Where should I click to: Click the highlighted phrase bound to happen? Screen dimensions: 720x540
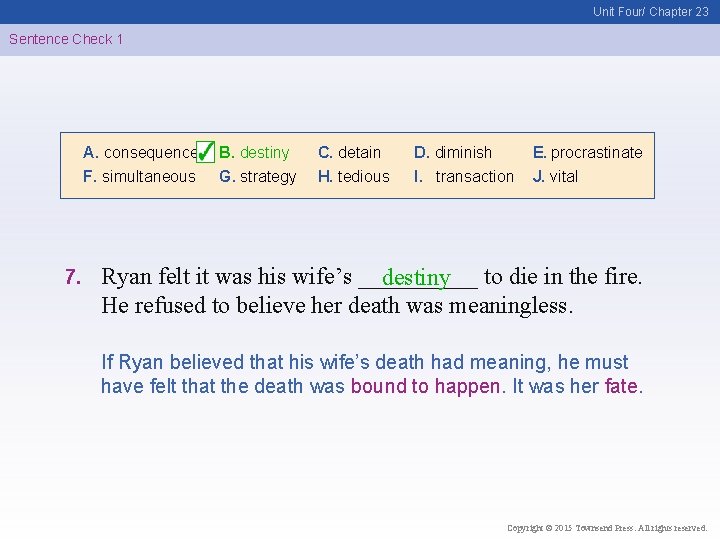[425, 386]
